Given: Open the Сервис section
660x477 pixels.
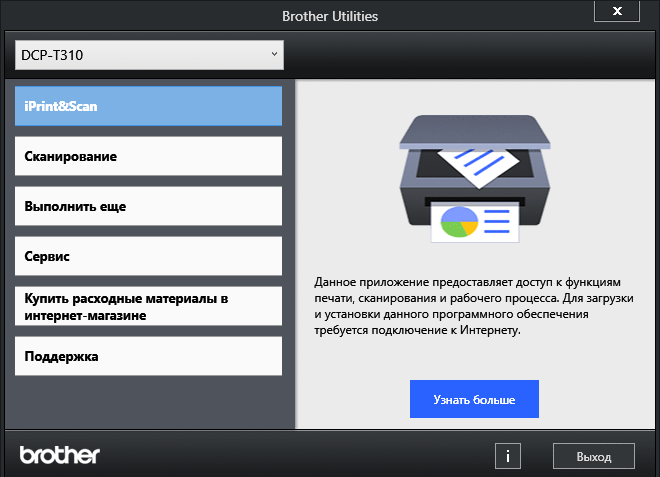Looking at the screenshot, I should point(148,256).
